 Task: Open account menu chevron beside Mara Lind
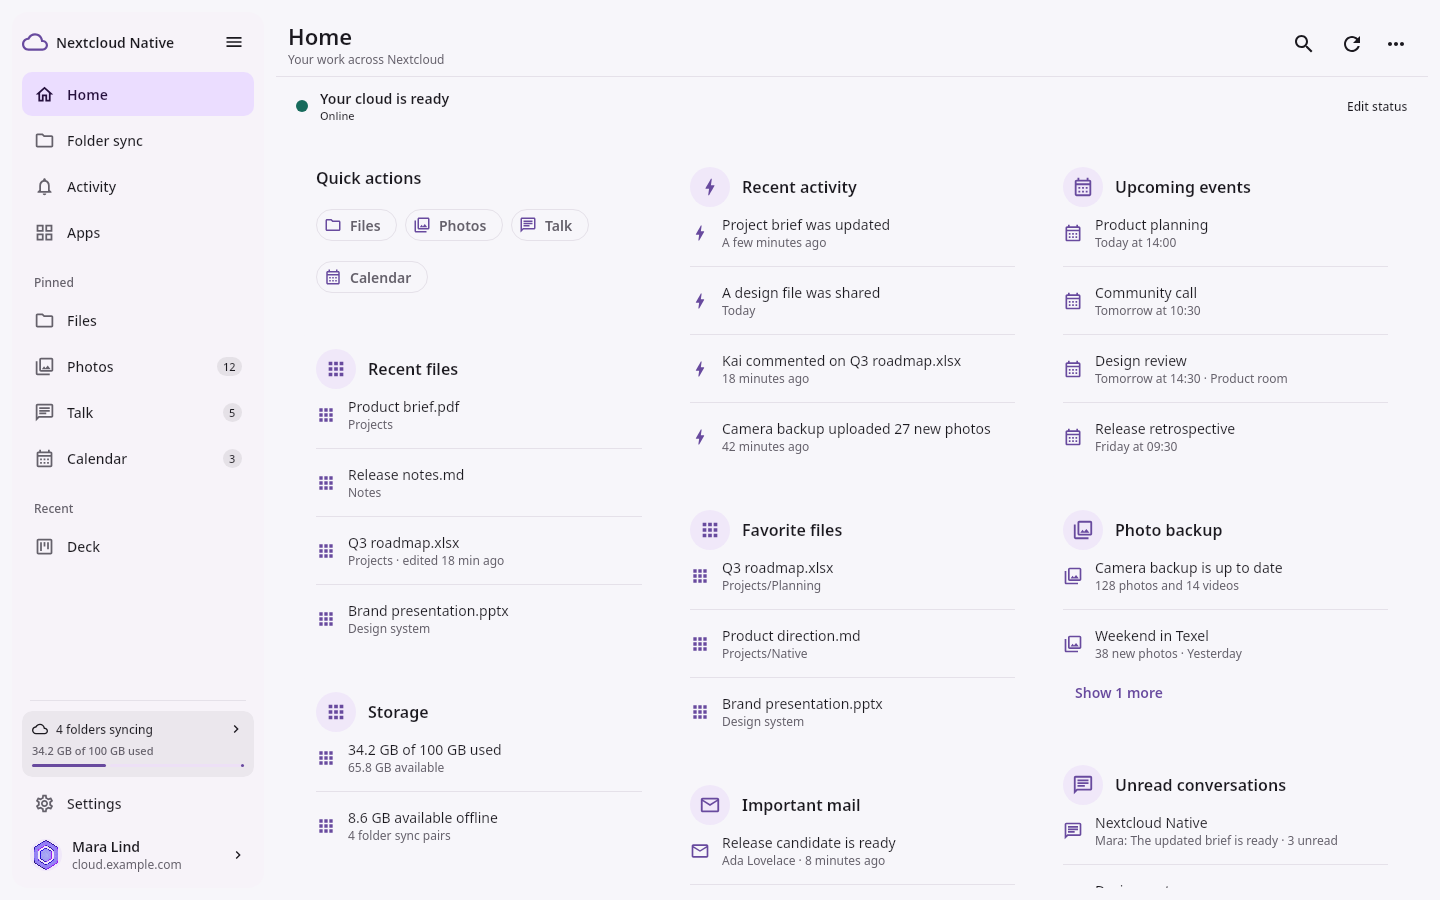click(x=238, y=855)
